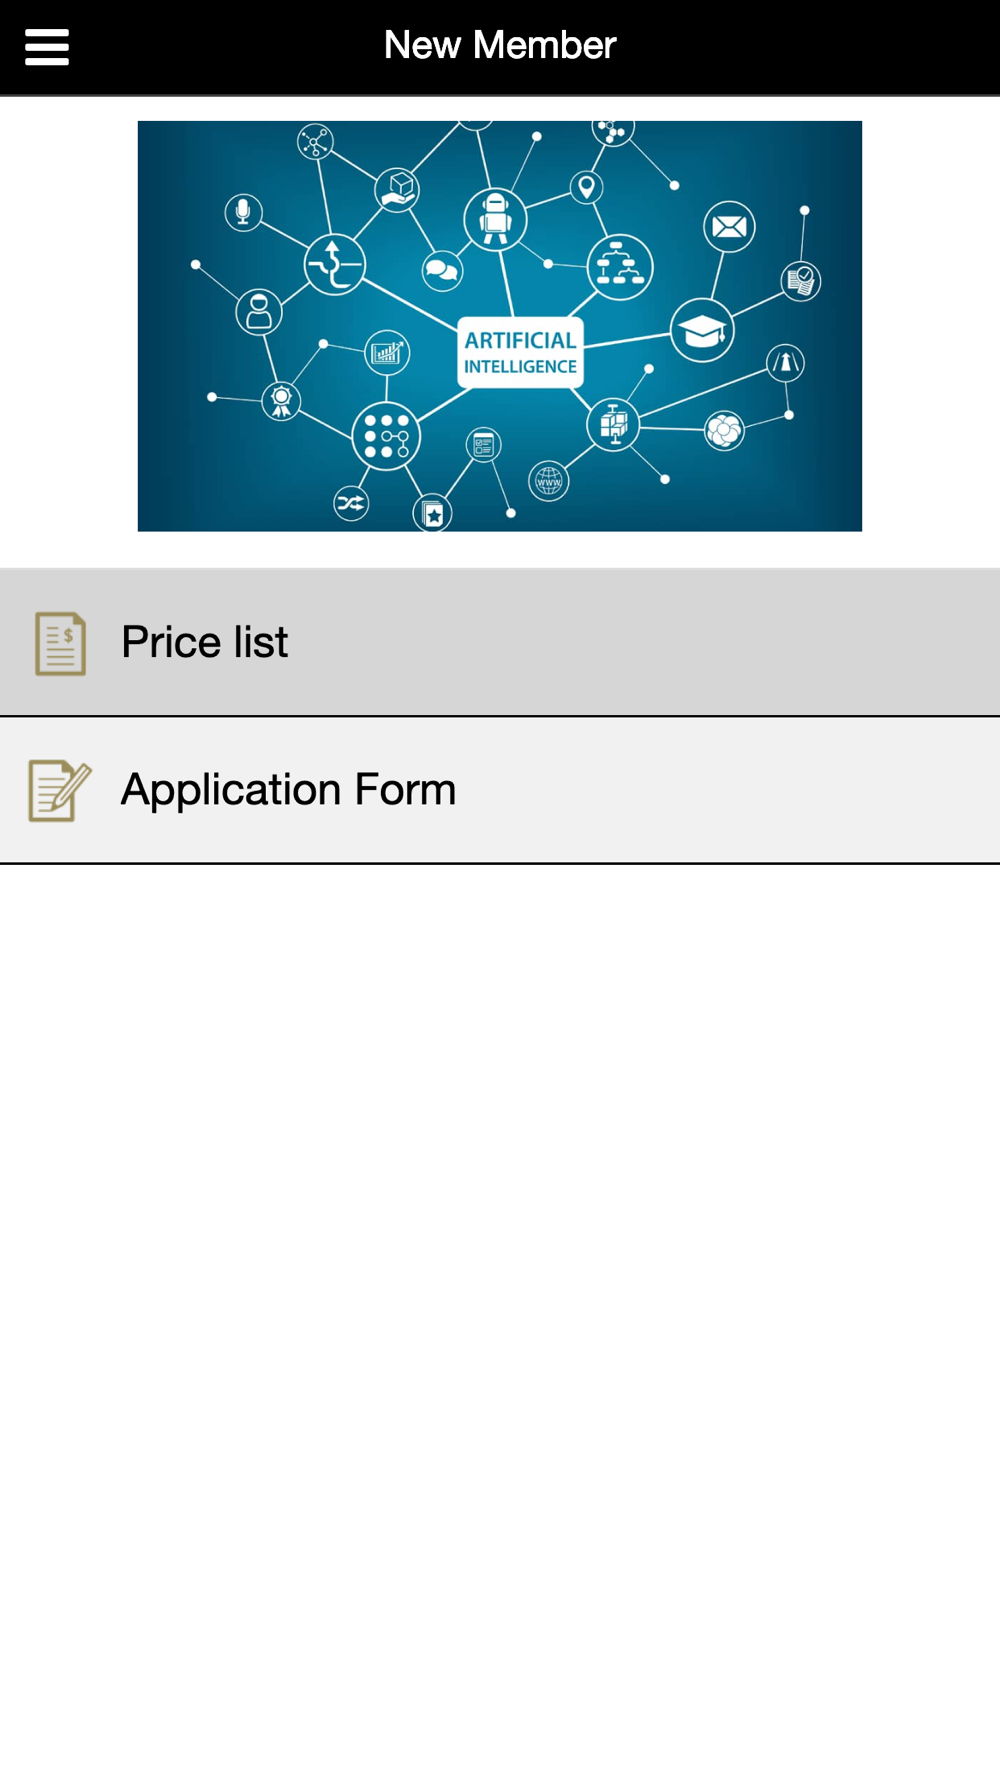Click the graduation cap icon in the banner
The height and width of the screenshot is (1778, 1000).
[x=702, y=330]
